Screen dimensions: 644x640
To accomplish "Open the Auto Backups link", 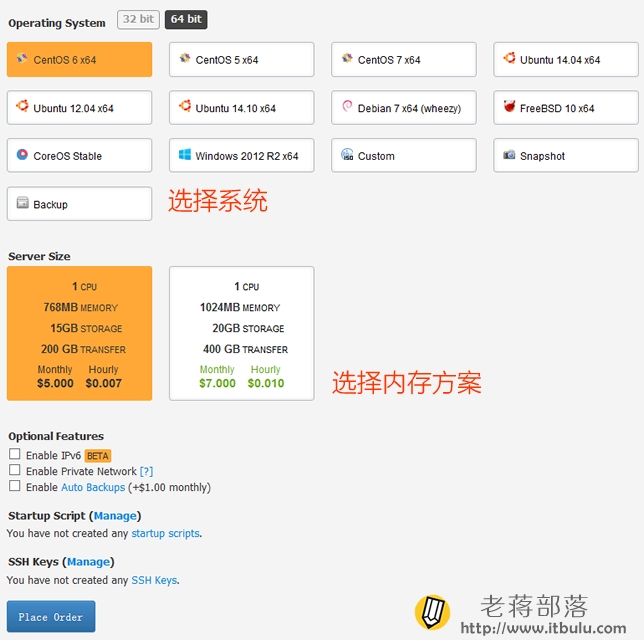I will [93, 487].
